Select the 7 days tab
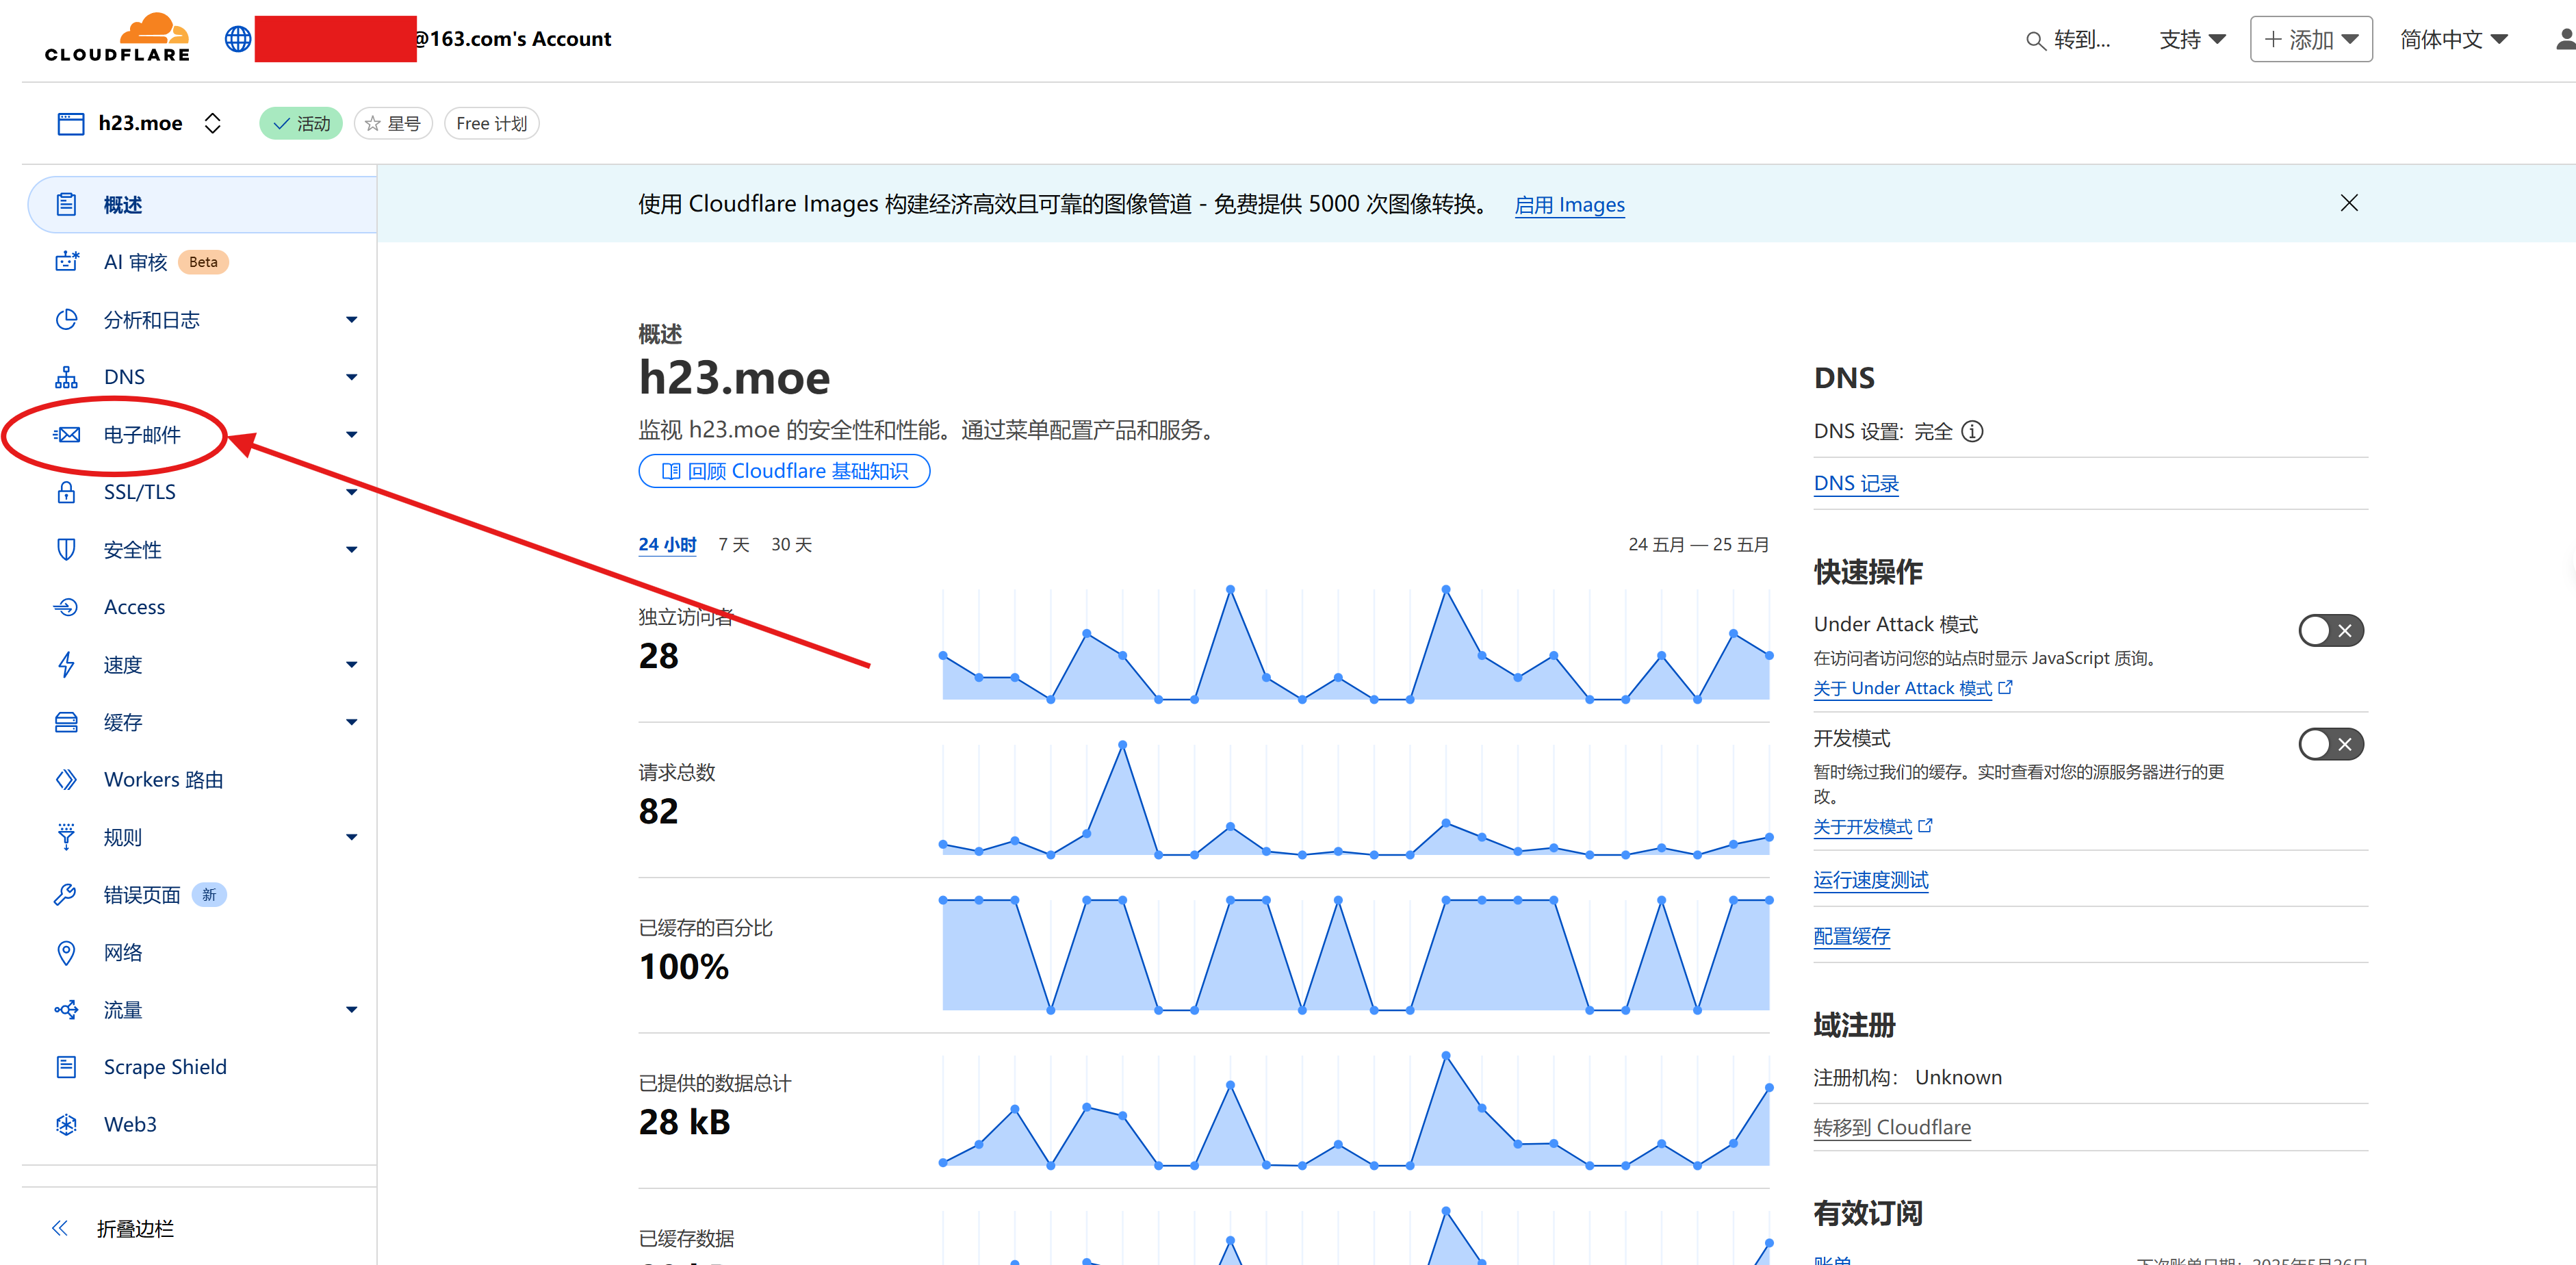This screenshot has height=1265, width=2576. click(x=733, y=545)
